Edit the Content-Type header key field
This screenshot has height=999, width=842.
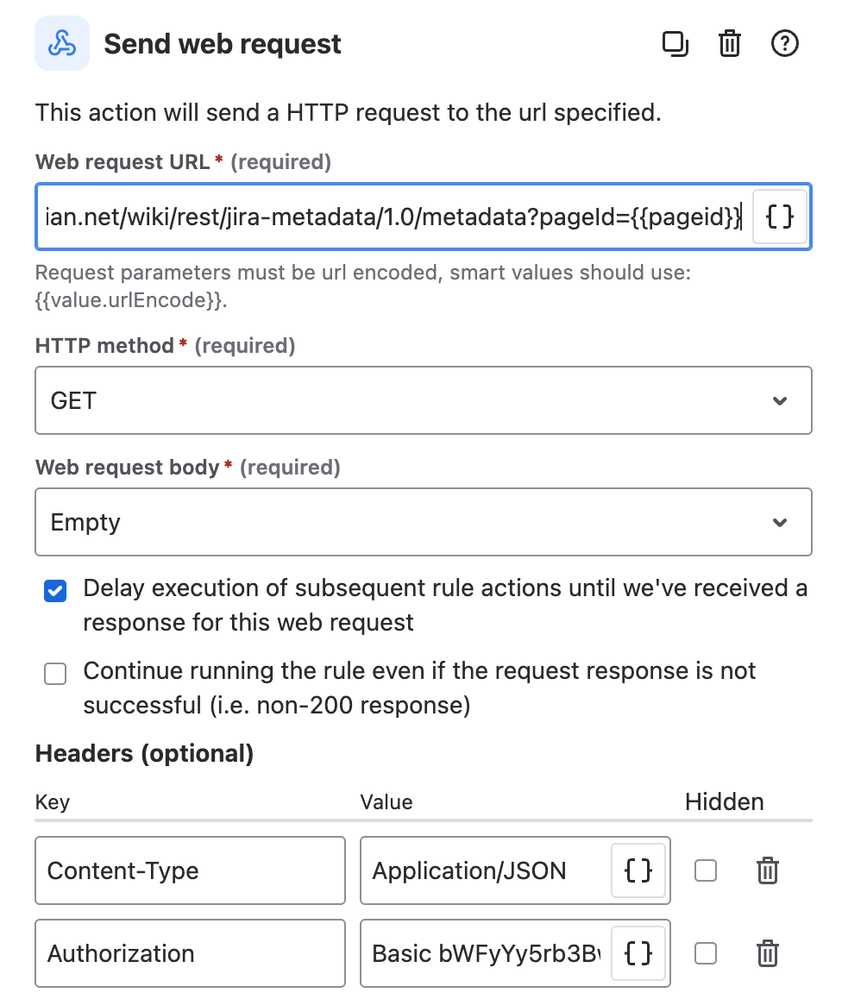click(190, 870)
